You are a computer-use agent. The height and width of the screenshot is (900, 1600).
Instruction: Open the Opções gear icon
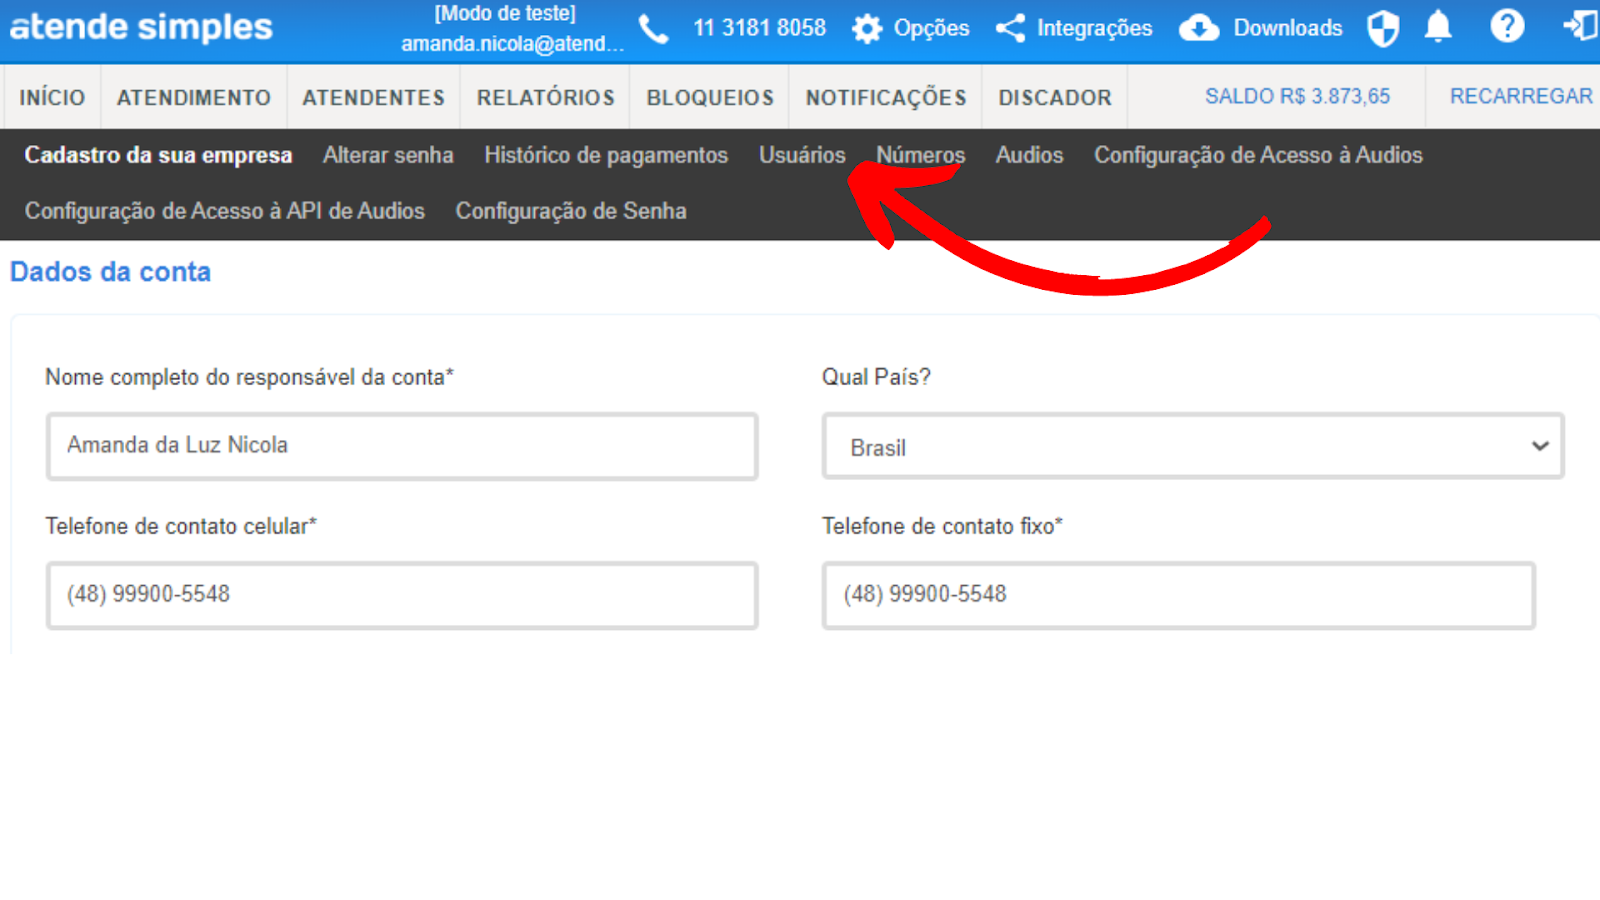click(867, 29)
